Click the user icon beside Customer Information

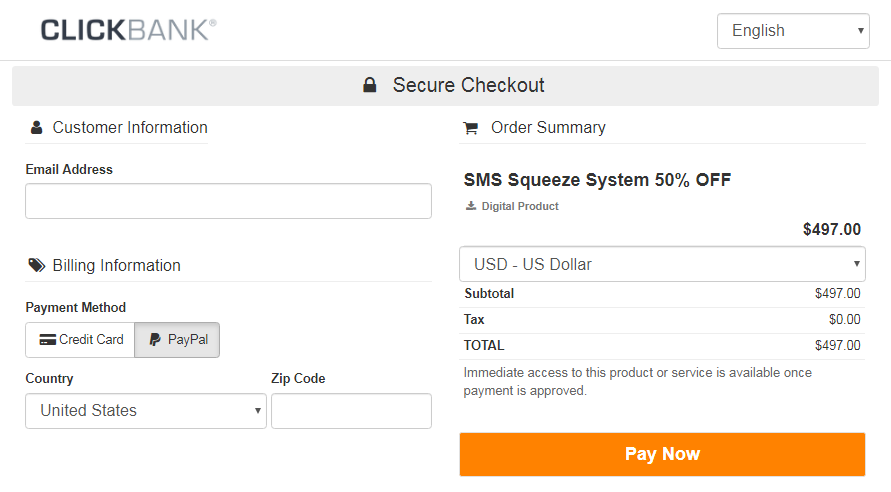37,128
